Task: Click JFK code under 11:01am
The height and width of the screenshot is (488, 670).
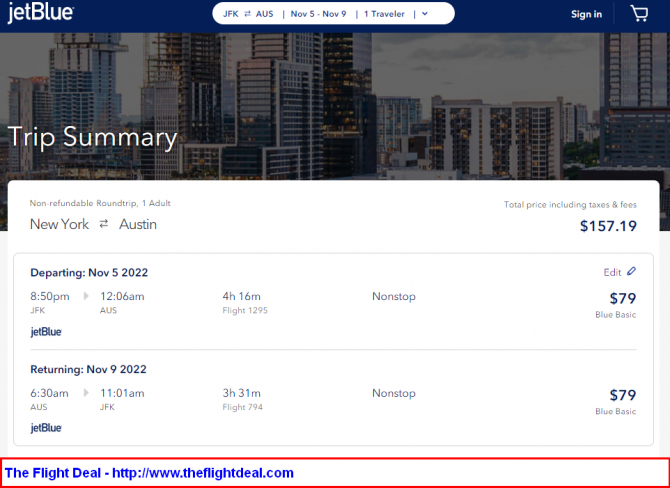Action: point(107,407)
